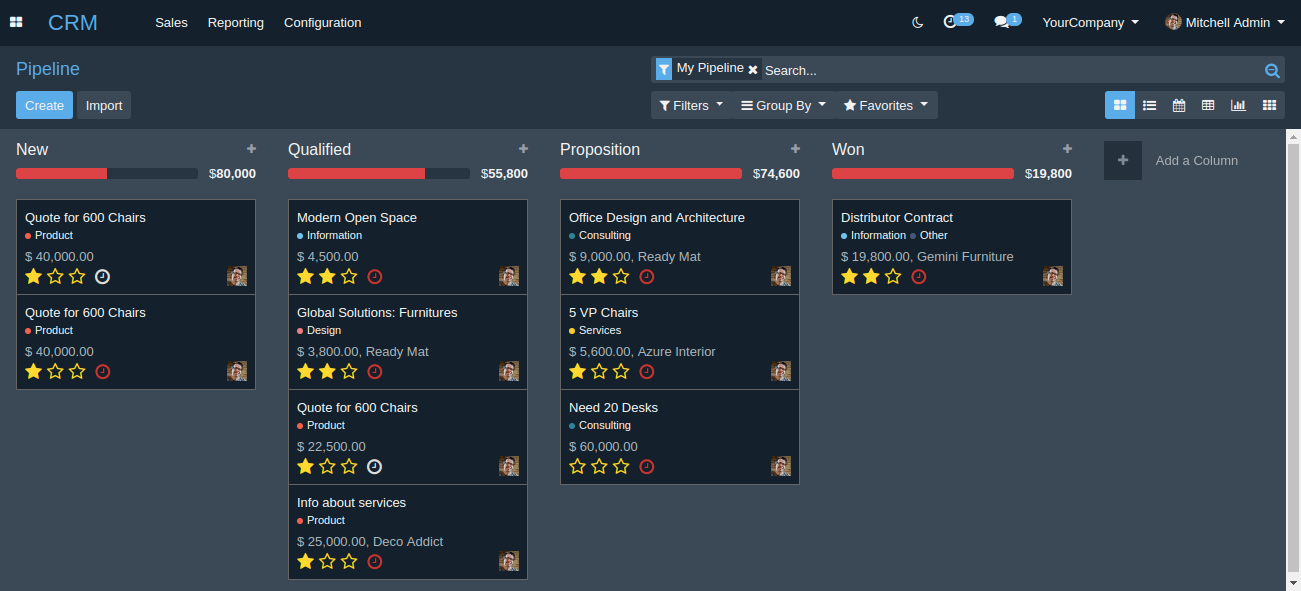Add a quick lead in Qualified column
1301x591 pixels.
coord(523,149)
